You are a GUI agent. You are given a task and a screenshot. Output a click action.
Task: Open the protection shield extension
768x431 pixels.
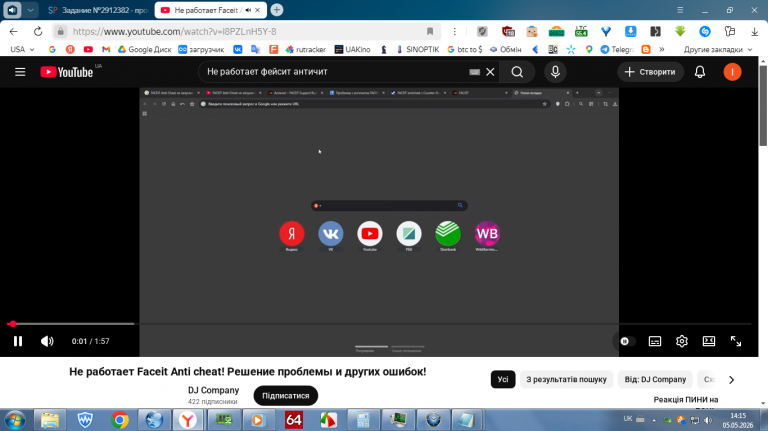(482, 31)
